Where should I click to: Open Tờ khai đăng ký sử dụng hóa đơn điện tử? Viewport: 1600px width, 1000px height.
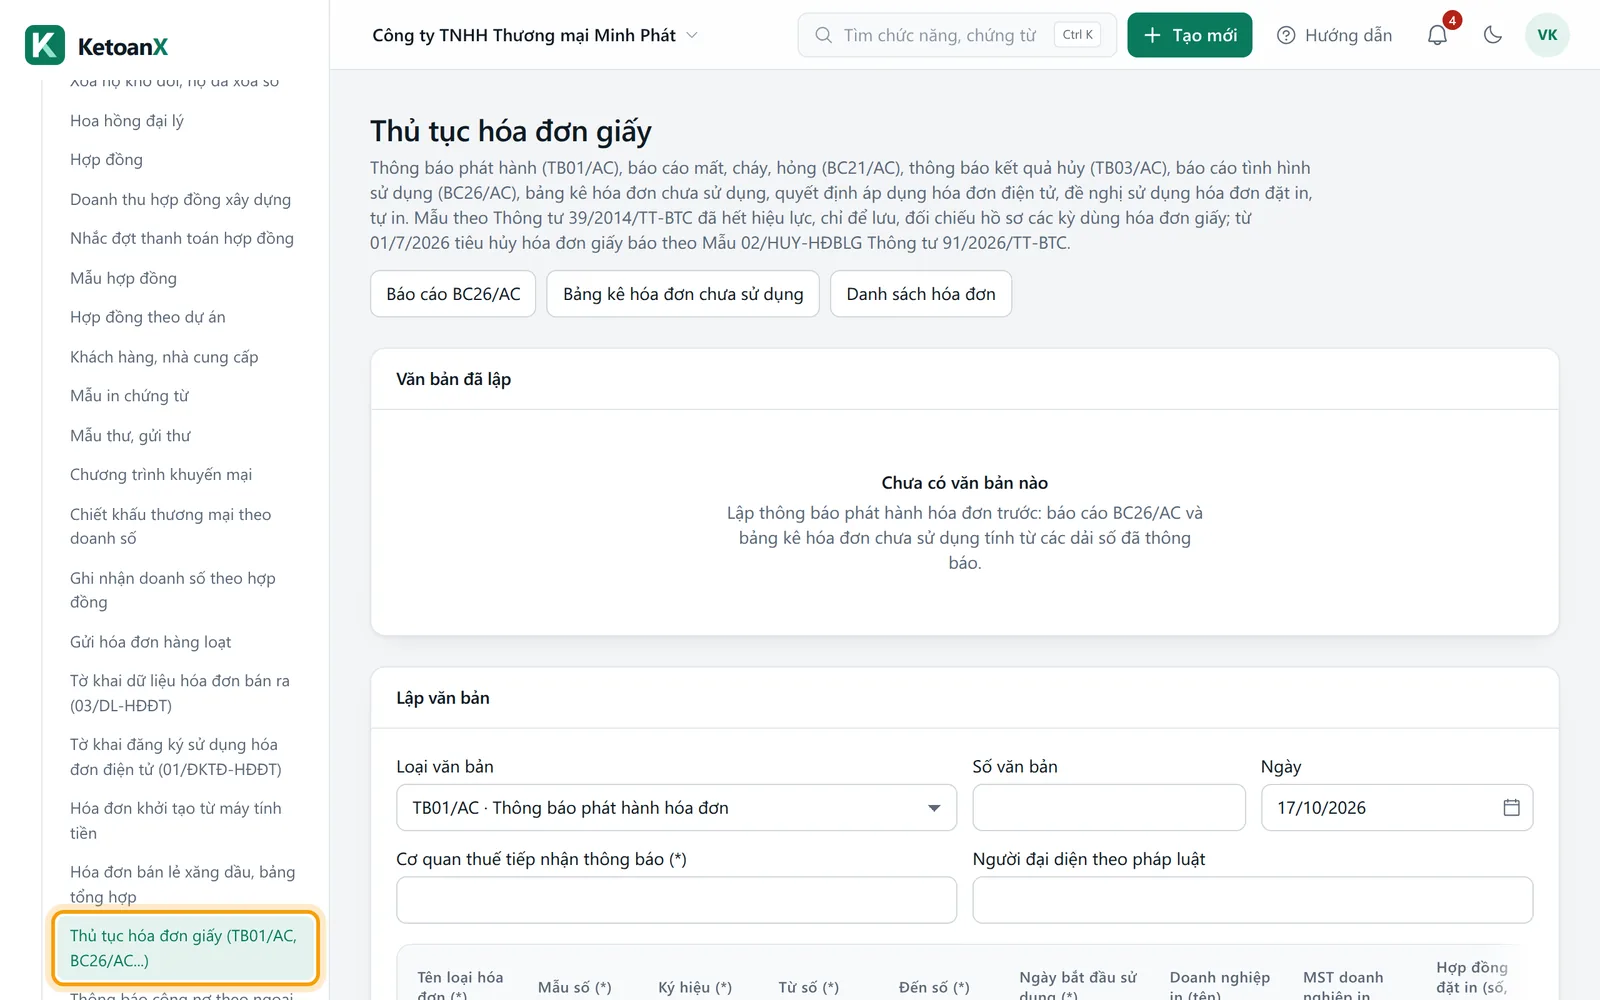pos(175,757)
